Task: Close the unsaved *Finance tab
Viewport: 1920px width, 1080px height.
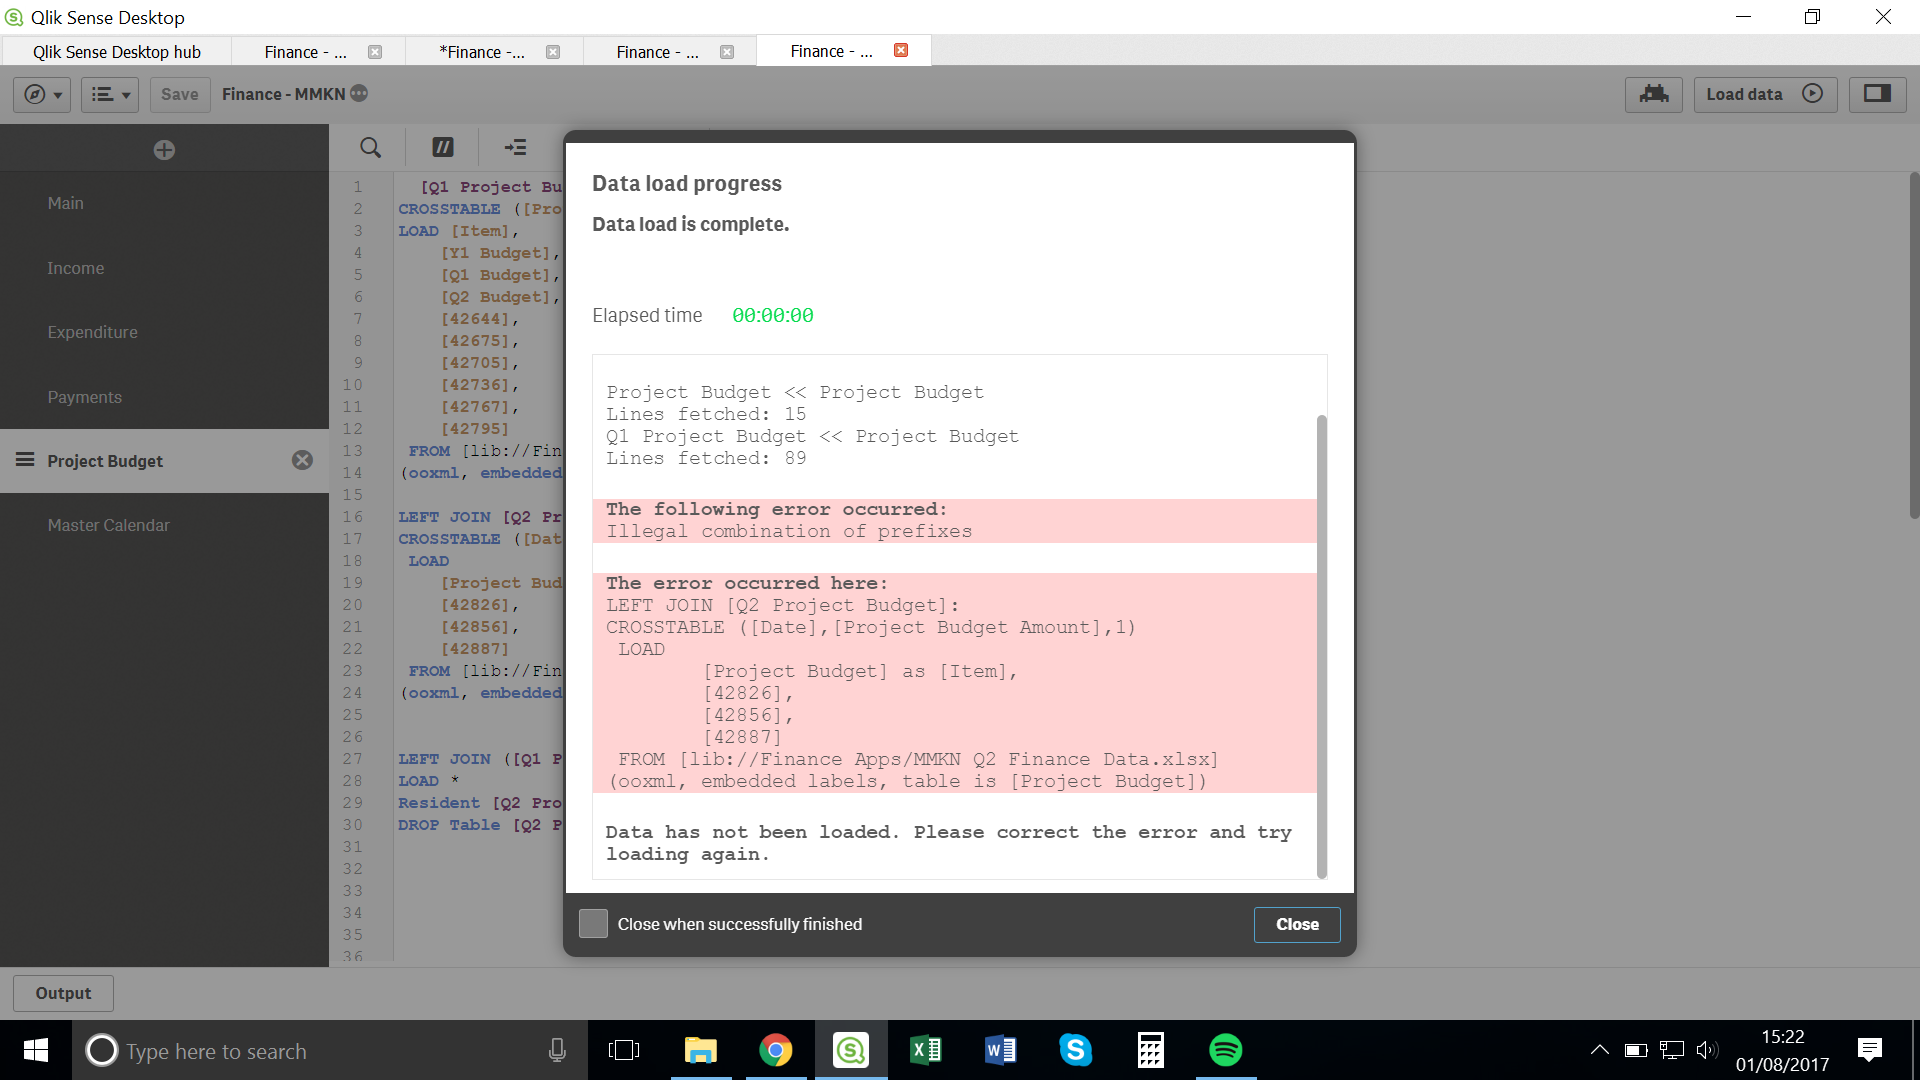Action: pyautogui.click(x=553, y=52)
